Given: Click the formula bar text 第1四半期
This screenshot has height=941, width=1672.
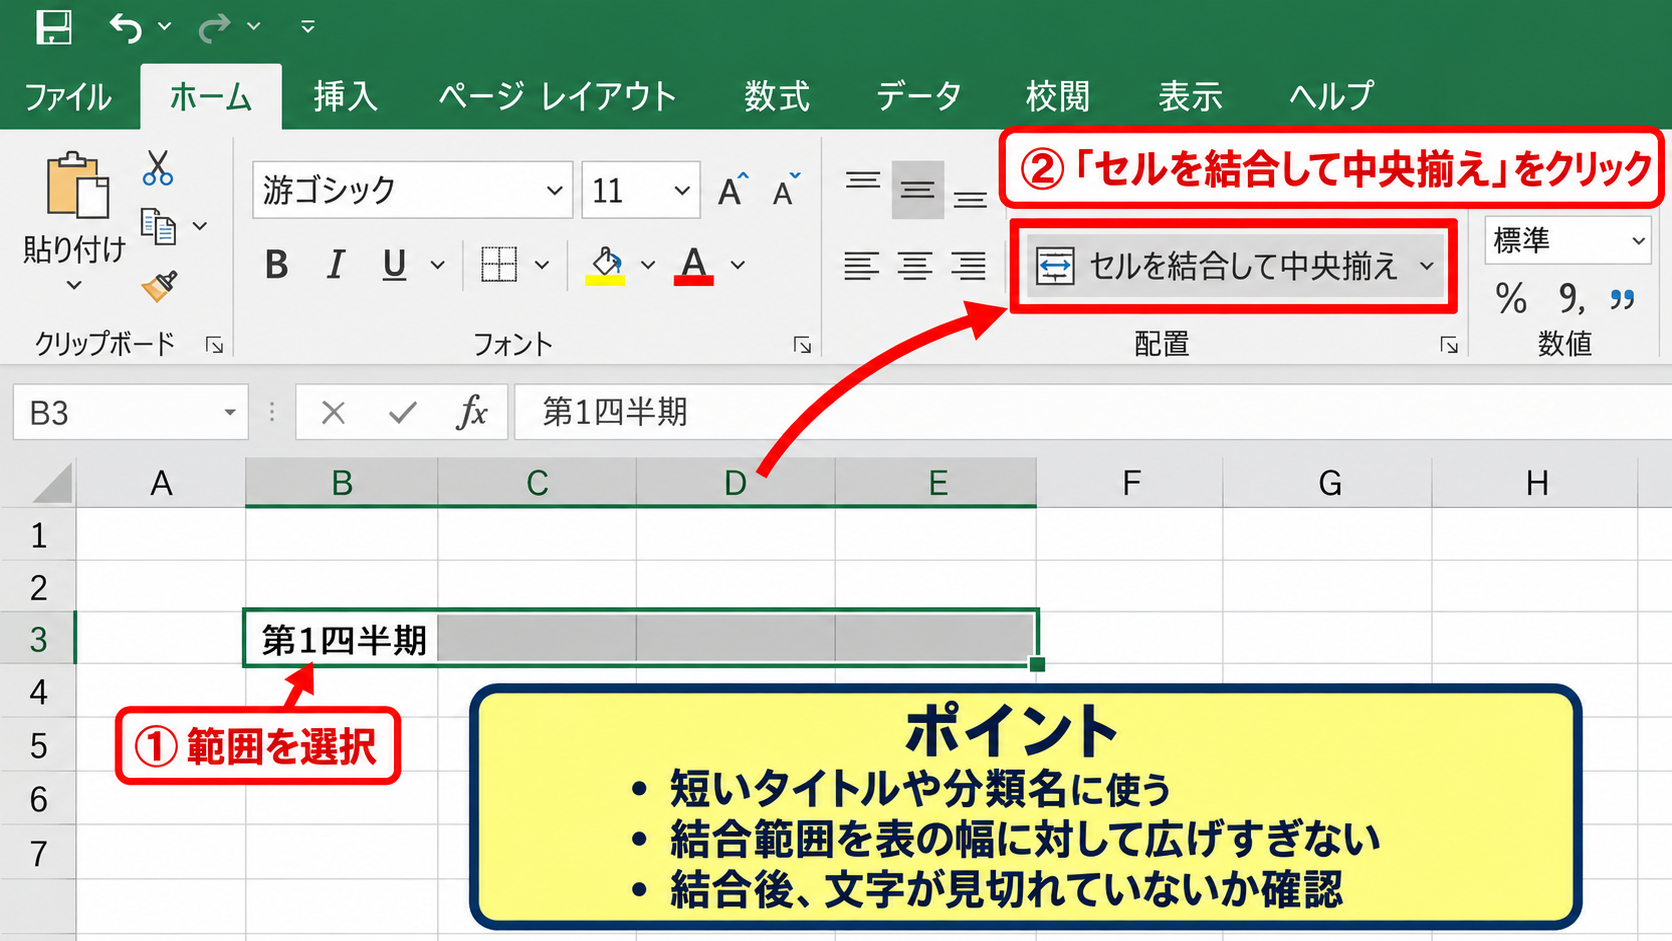Looking at the screenshot, I should click(x=615, y=412).
